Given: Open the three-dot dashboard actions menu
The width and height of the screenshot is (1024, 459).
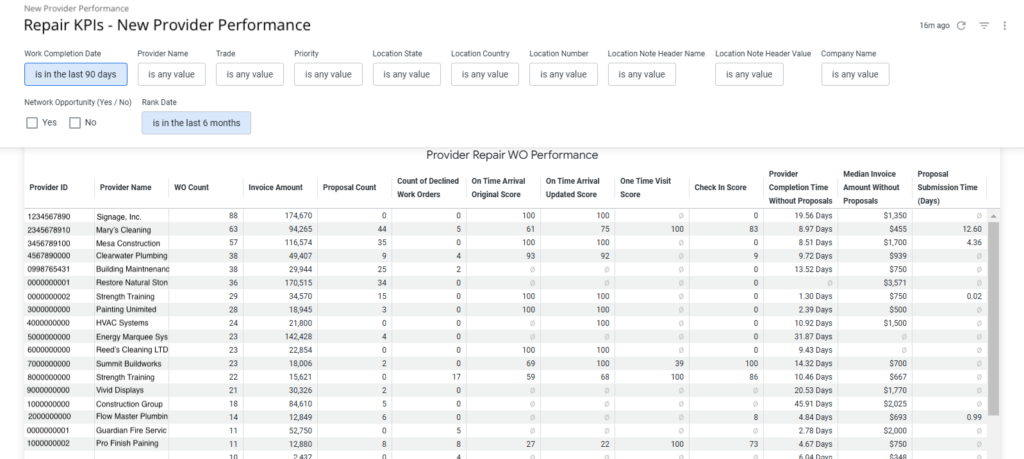Looking at the screenshot, I should (1004, 26).
